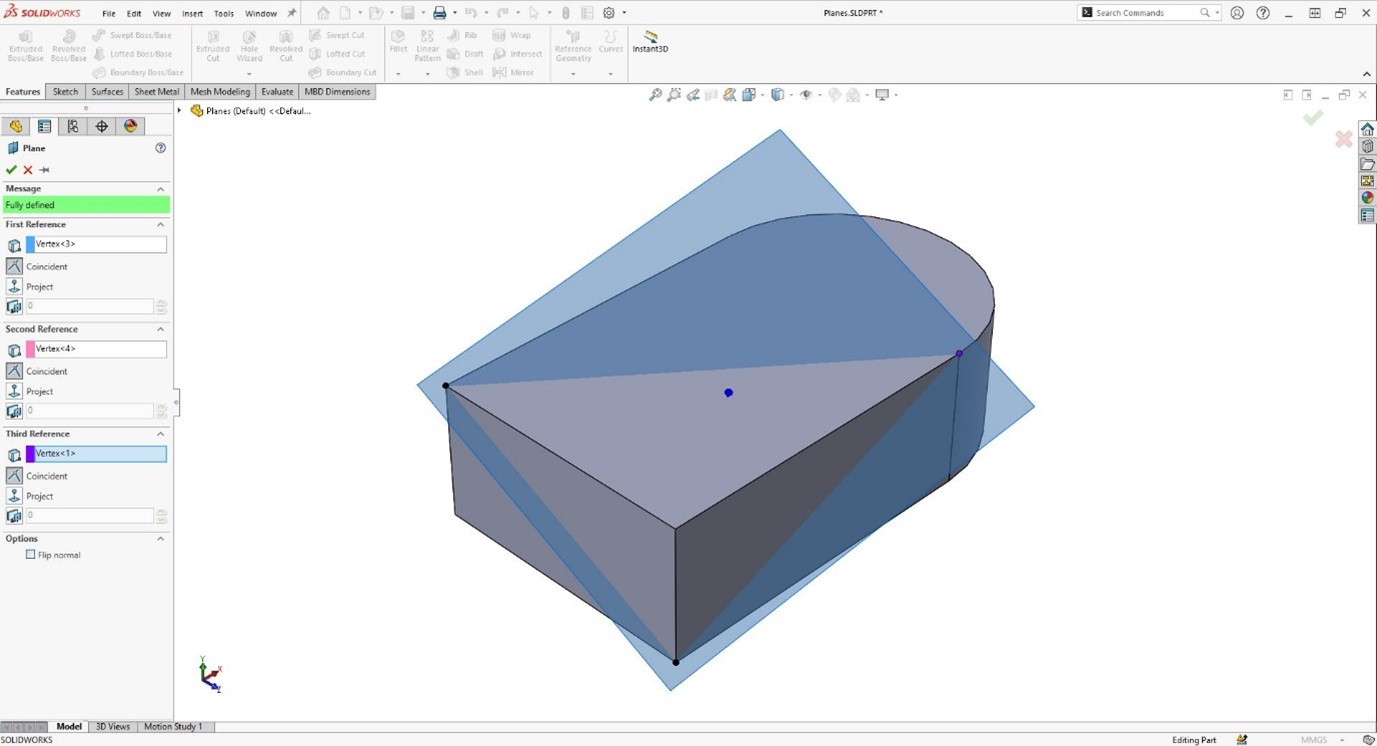Enable the Flip normal checkbox

pos(30,554)
